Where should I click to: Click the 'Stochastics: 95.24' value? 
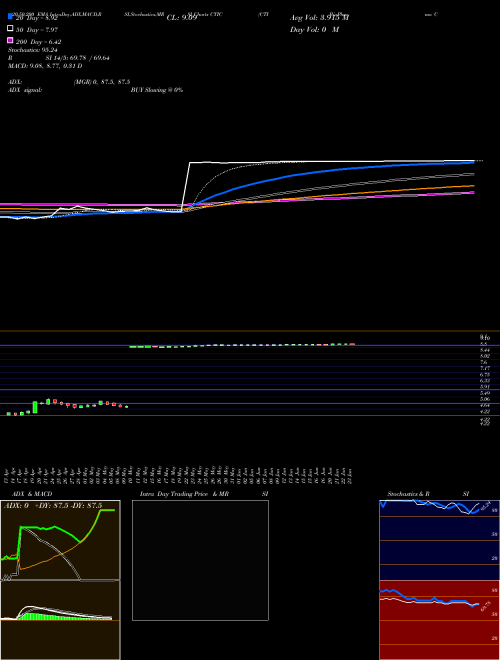point(32,50)
